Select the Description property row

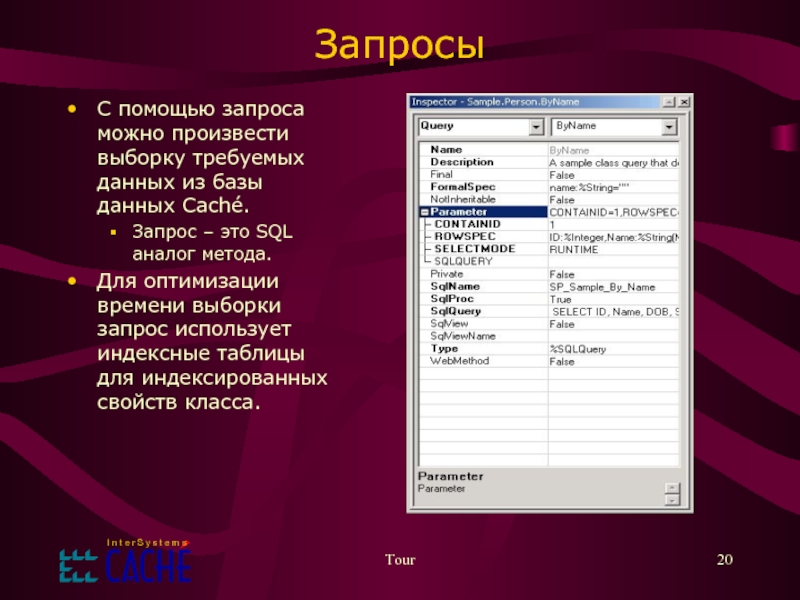coord(549,162)
